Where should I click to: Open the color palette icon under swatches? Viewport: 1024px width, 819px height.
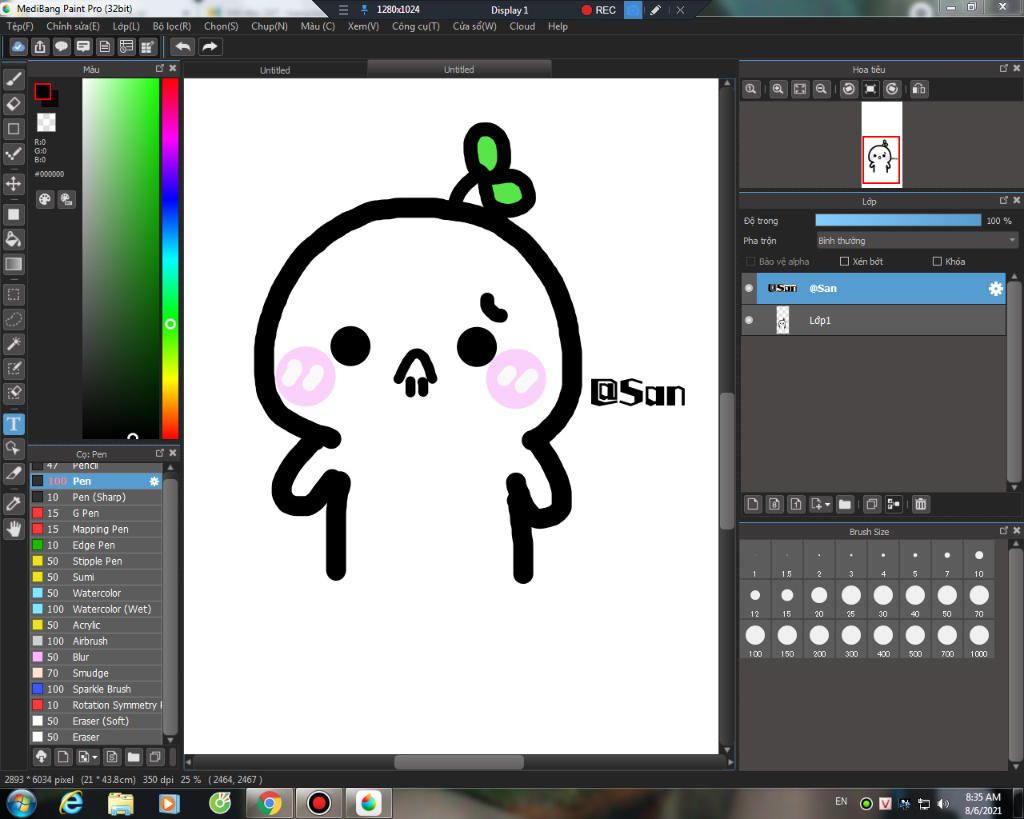[44, 200]
